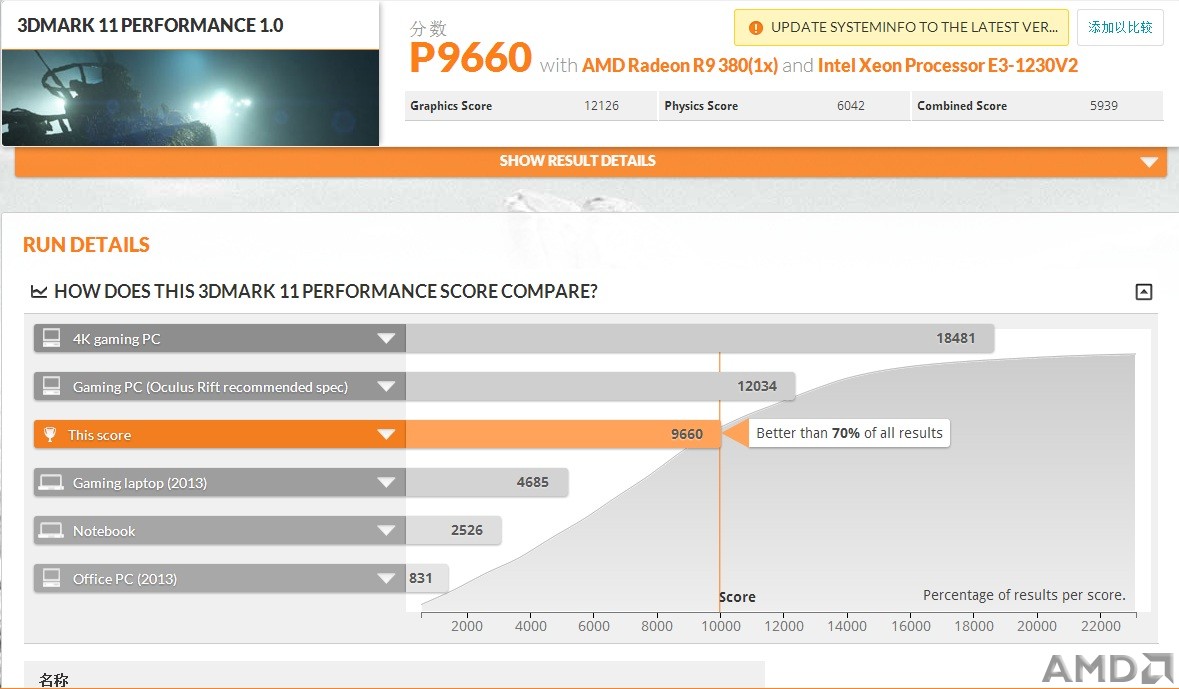Click the P9660 overall score
1179x689 pixels.
[x=471, y=58]
